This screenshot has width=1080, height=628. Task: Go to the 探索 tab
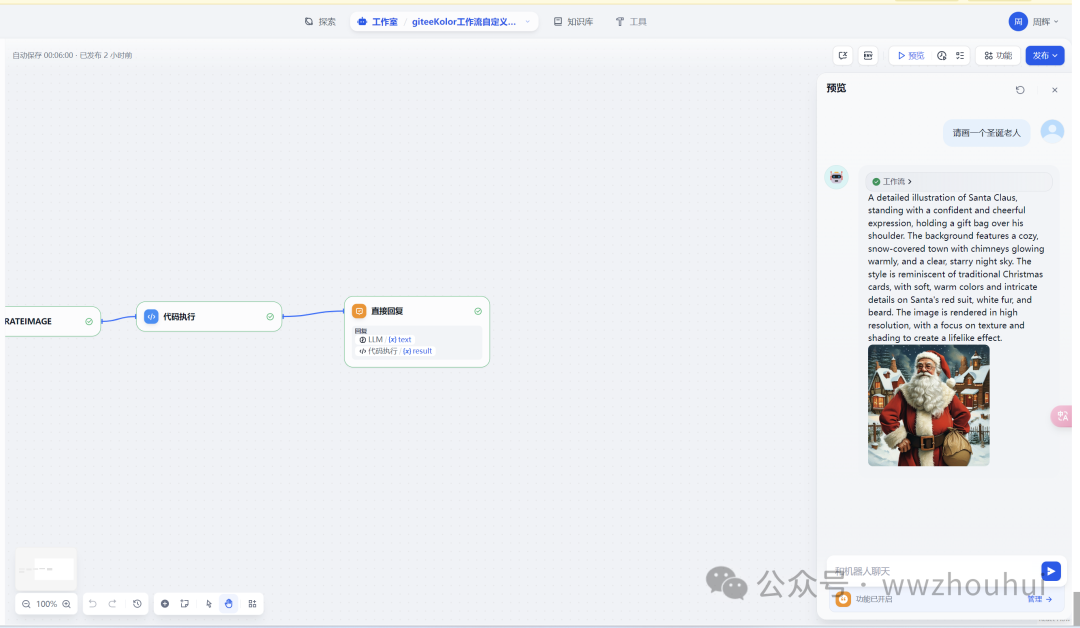[320, 21]
